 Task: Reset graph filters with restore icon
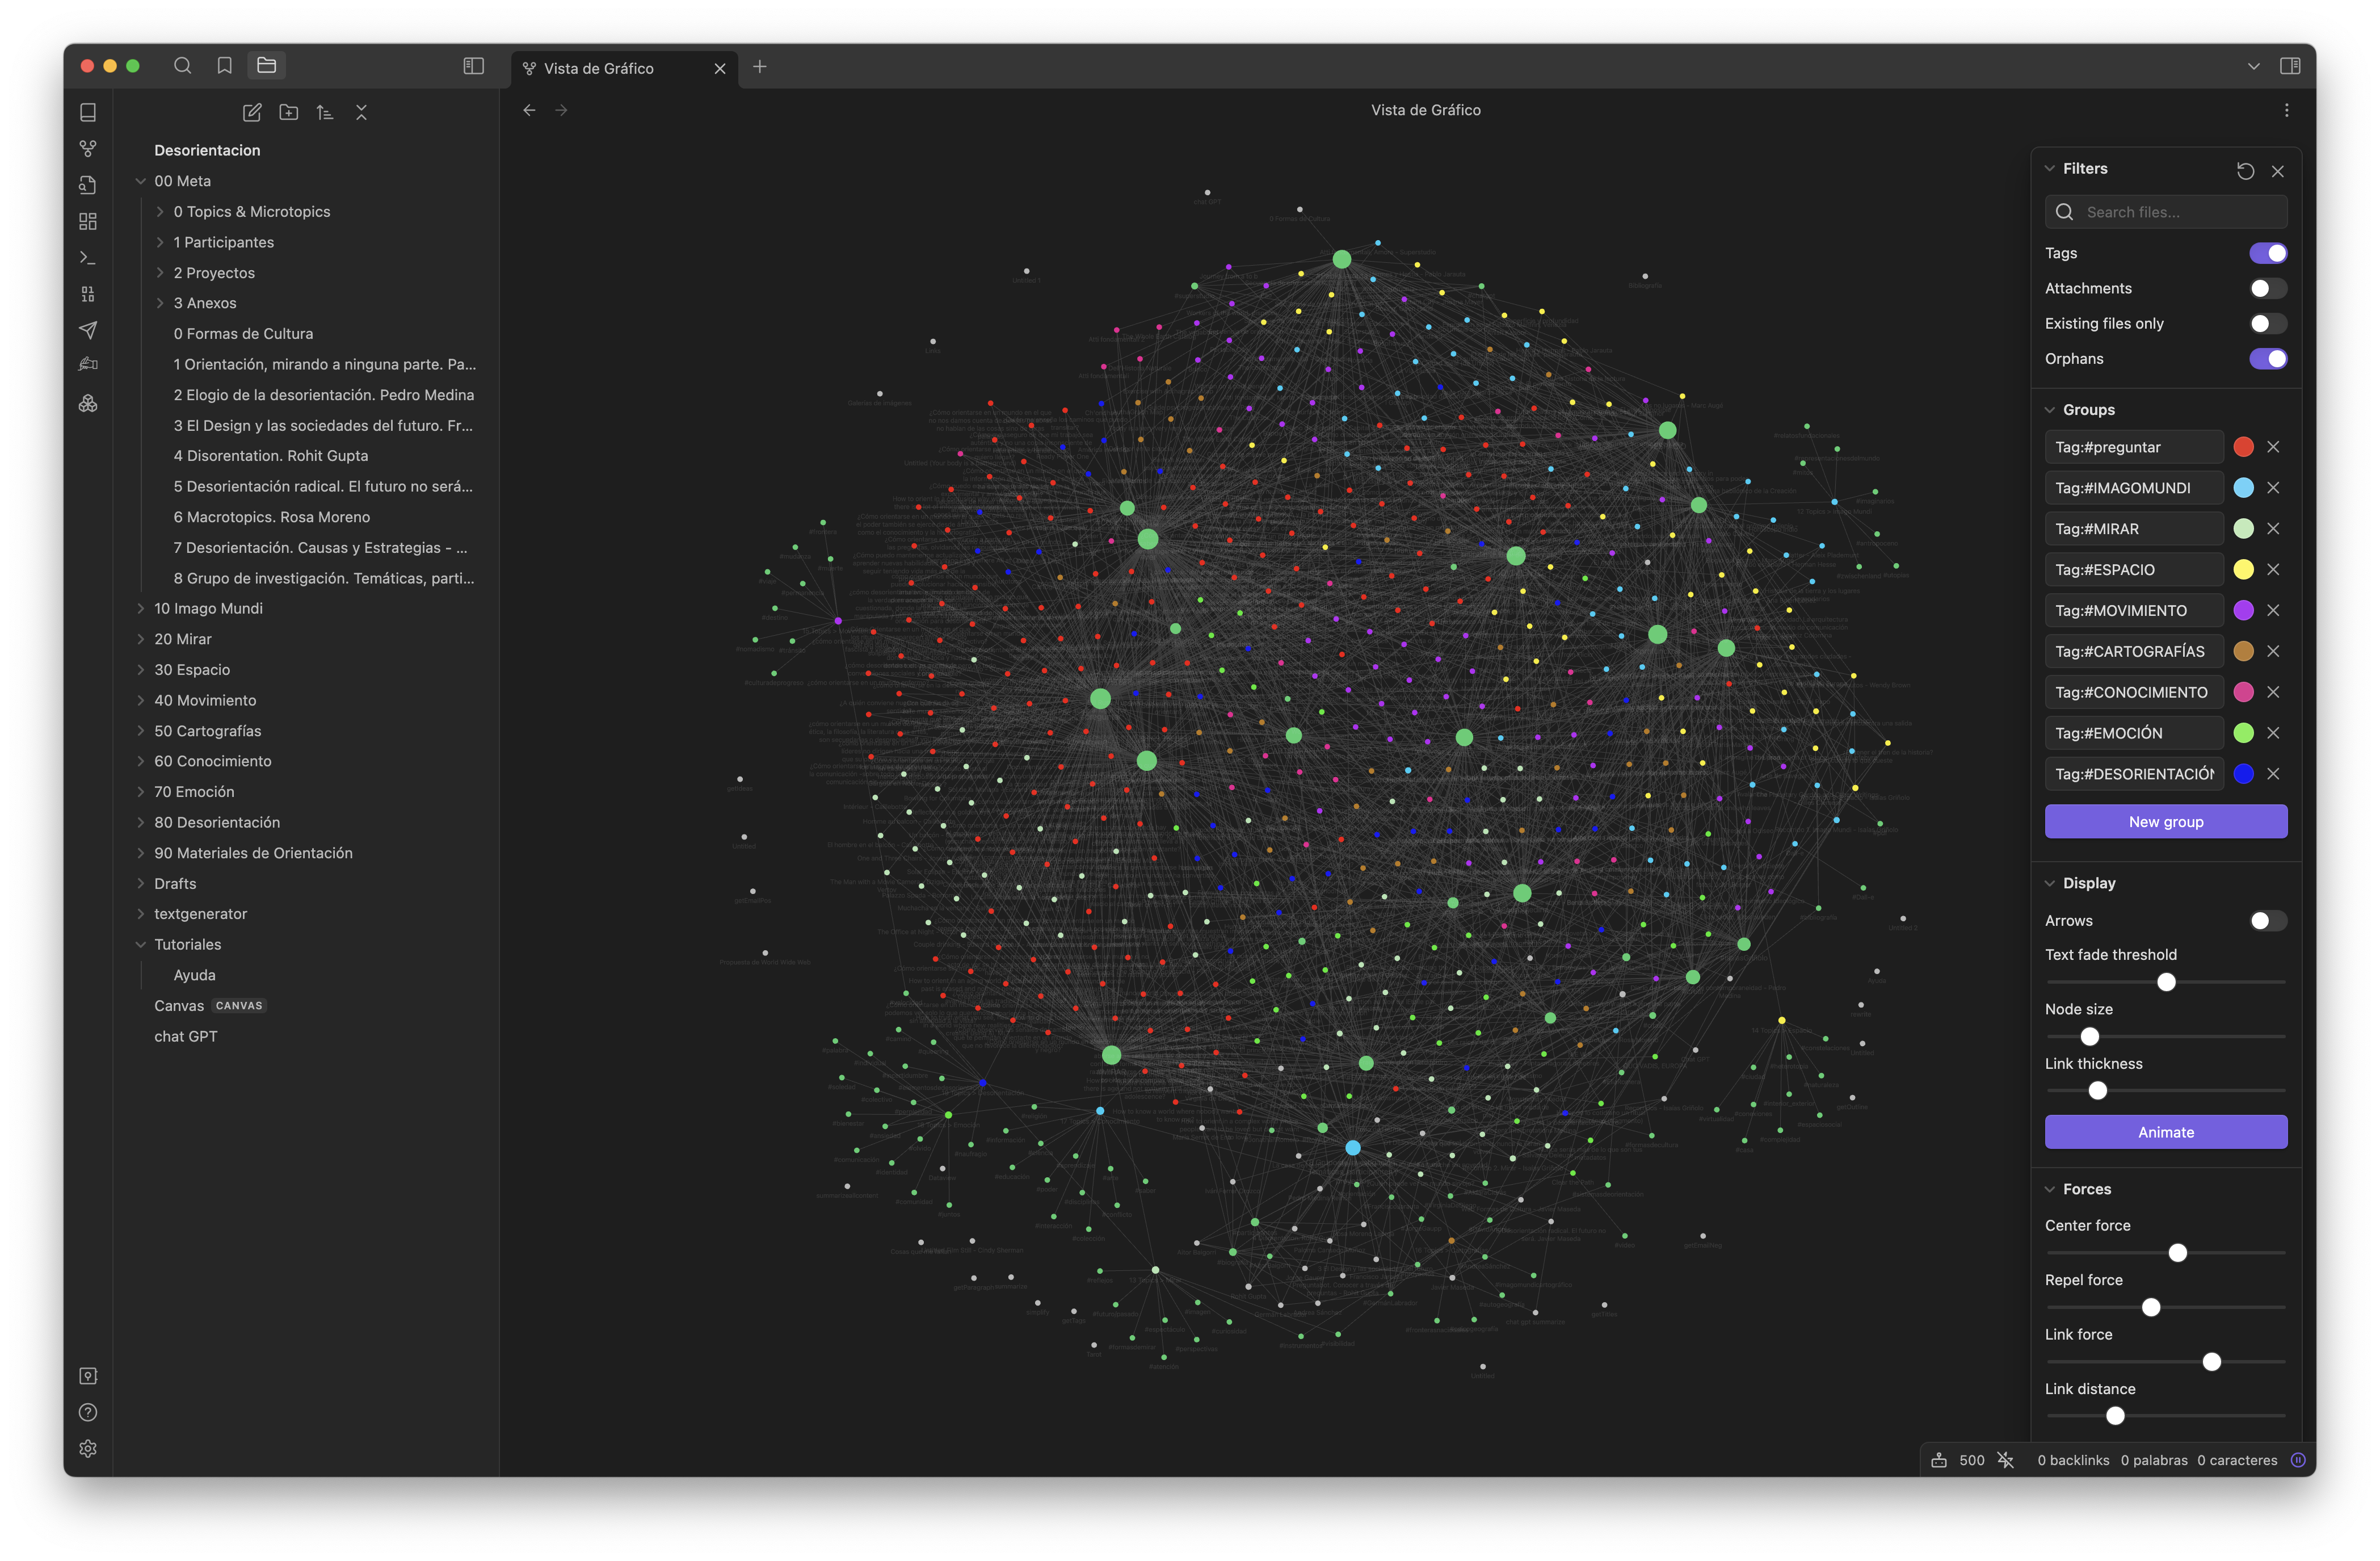coord(2245,171)
